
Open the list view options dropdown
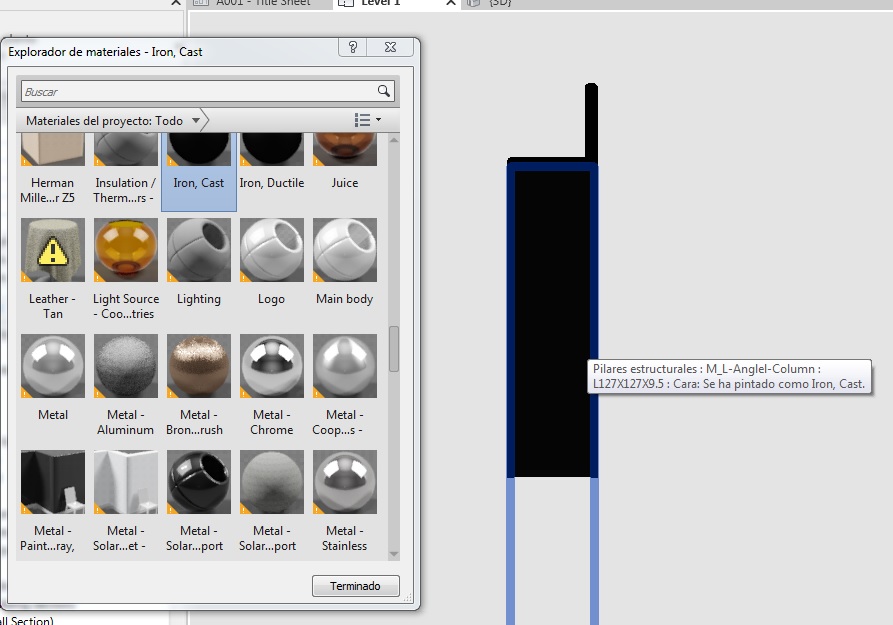(x=368, y=120)
